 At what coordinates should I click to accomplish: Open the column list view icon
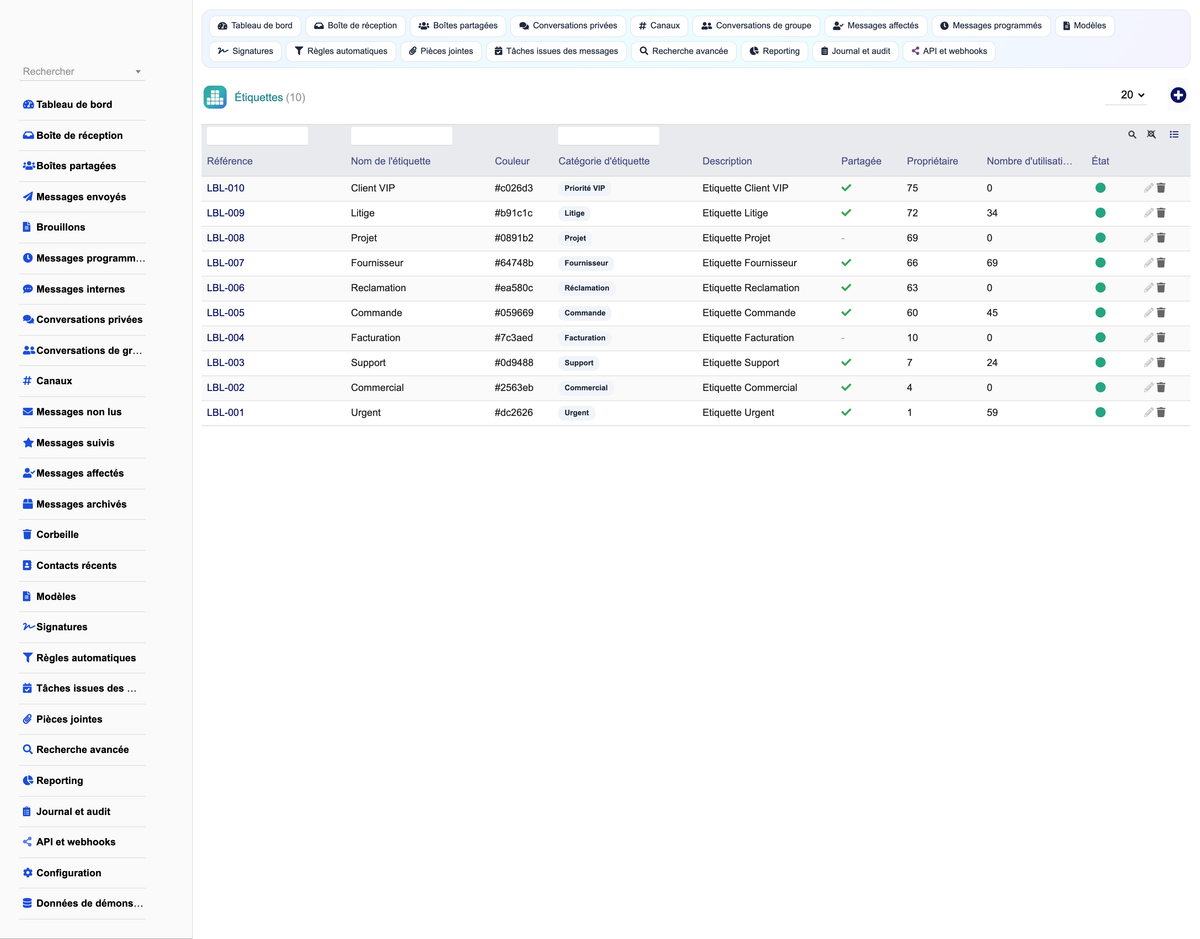[1174, 135]
